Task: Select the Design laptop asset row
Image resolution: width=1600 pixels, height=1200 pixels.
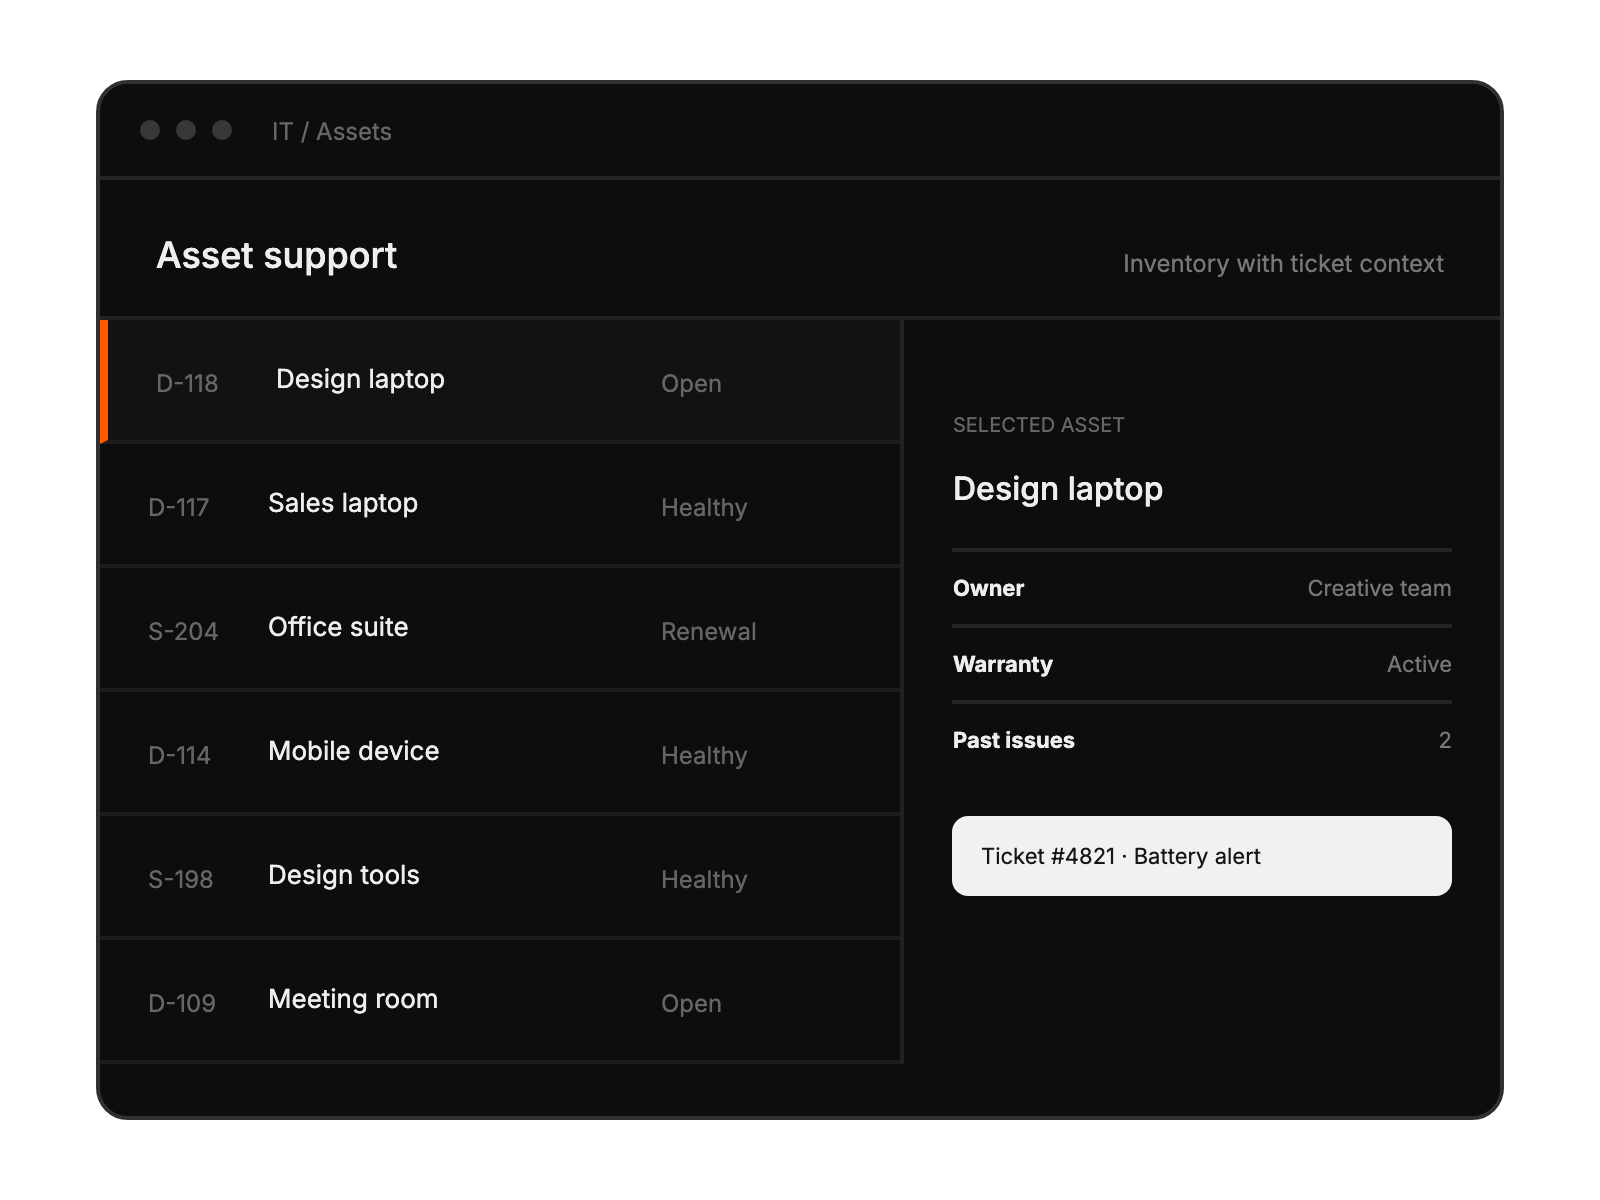Action: pyautogui.click(x=500, y=381)
